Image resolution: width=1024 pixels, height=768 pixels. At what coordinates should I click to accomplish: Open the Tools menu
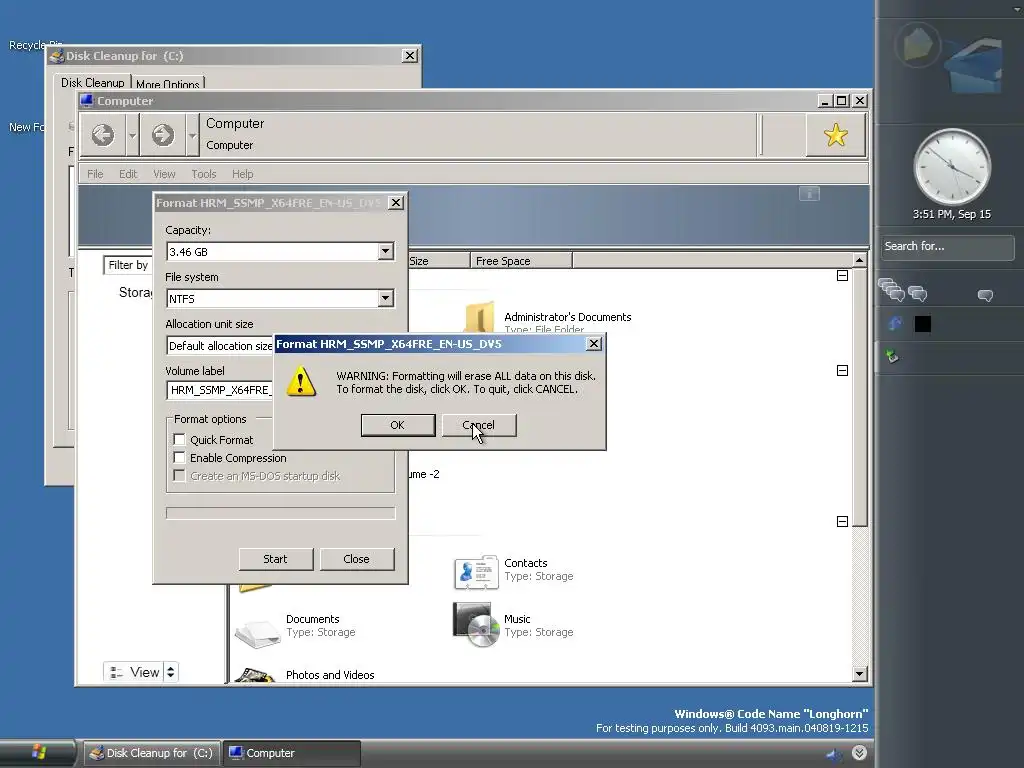click(204, 174)
